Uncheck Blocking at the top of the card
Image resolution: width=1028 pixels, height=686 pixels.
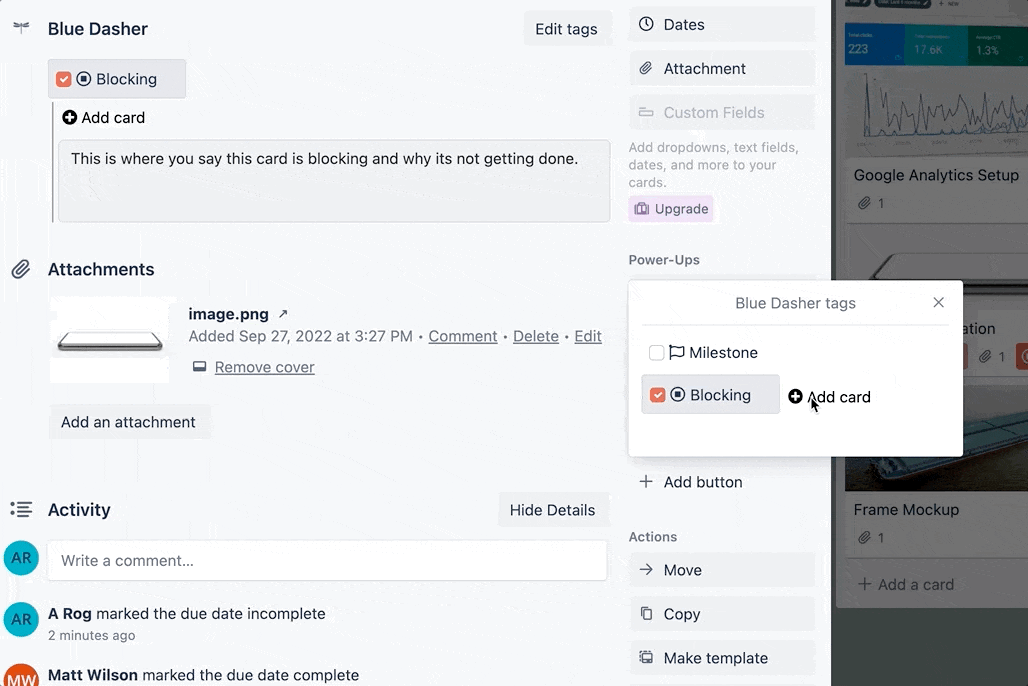[63, 78]
